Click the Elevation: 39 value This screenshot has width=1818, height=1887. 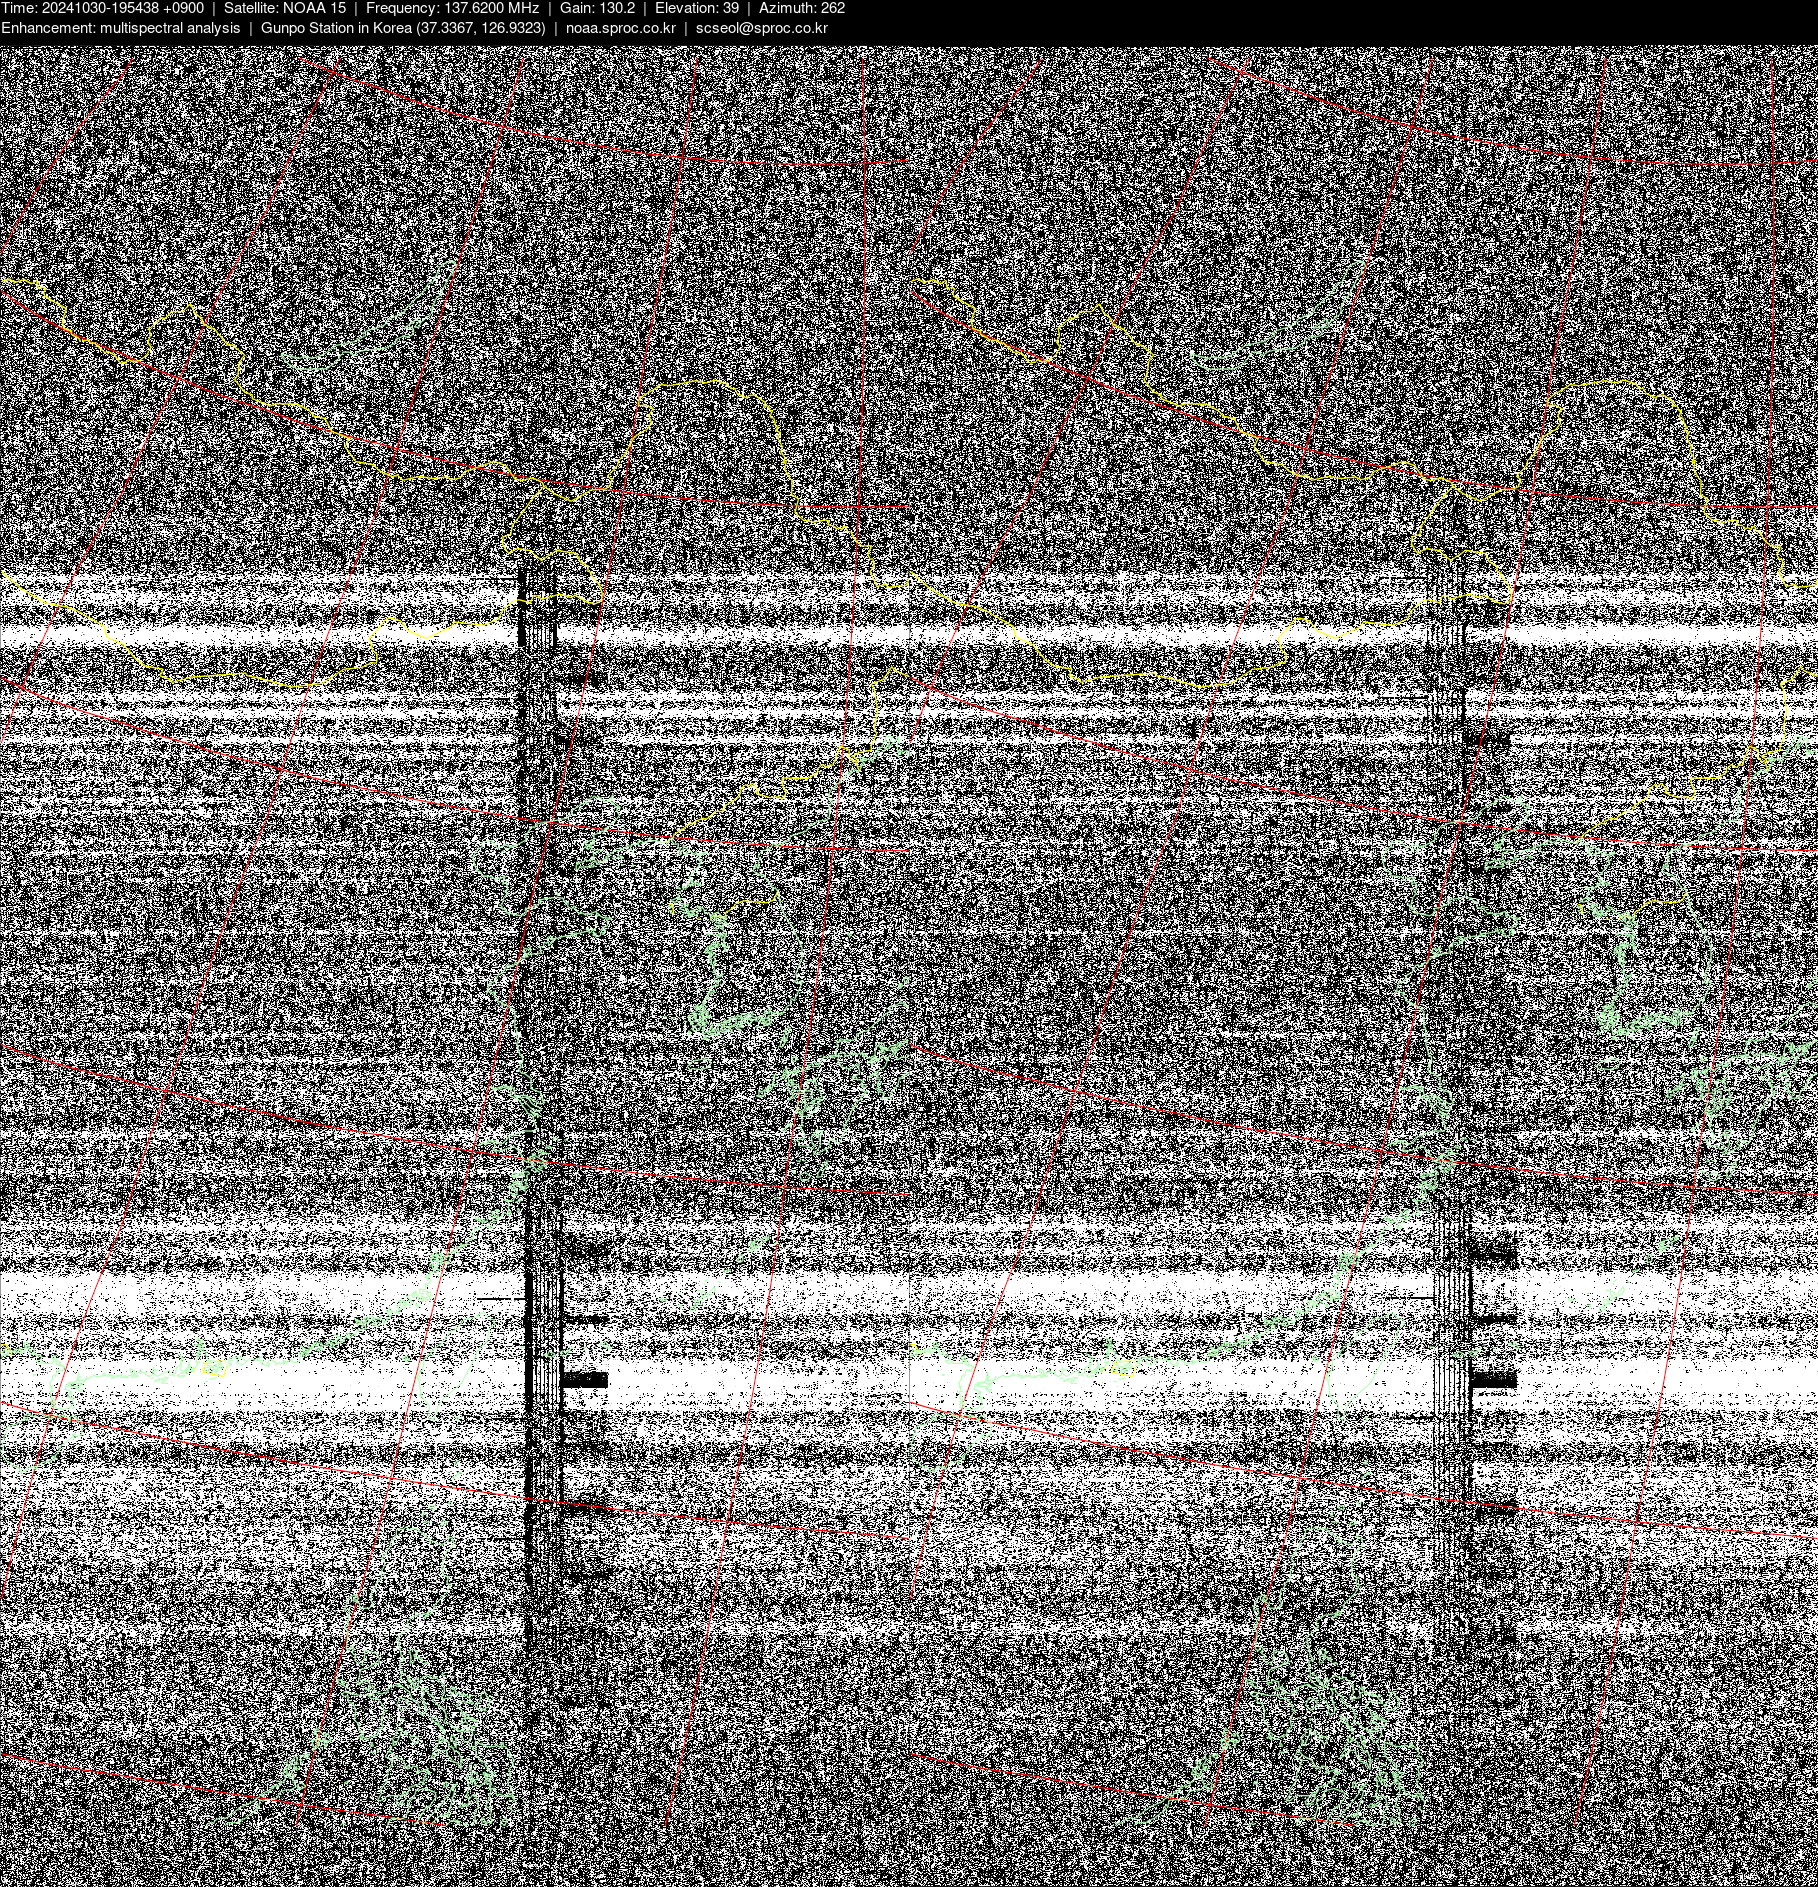[x=697, y=8]
